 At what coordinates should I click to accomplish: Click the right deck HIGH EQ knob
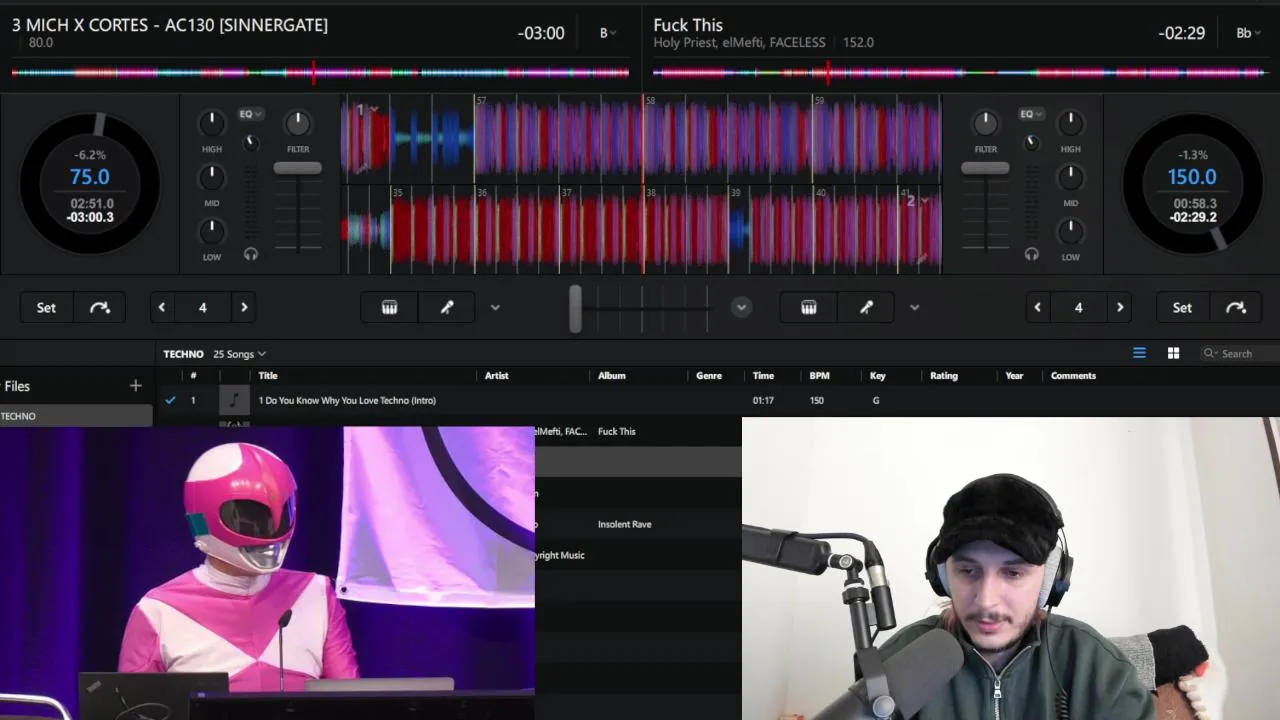(1071, 123)
